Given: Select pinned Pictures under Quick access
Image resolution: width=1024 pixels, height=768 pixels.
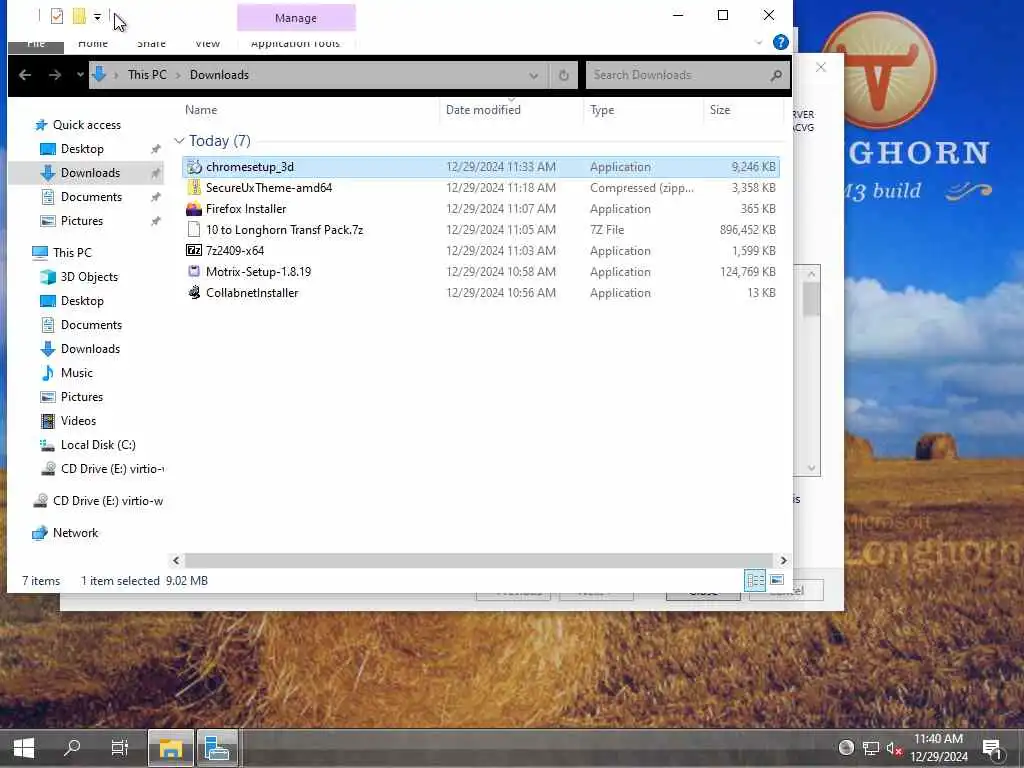Looking at the screenshot, I should 82,221.
